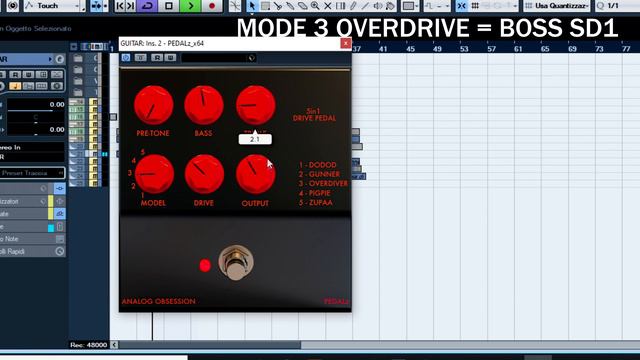Select the 'ereo In' input routing field
This screenshot has height=360, width=640.
[x=32, y=147]
